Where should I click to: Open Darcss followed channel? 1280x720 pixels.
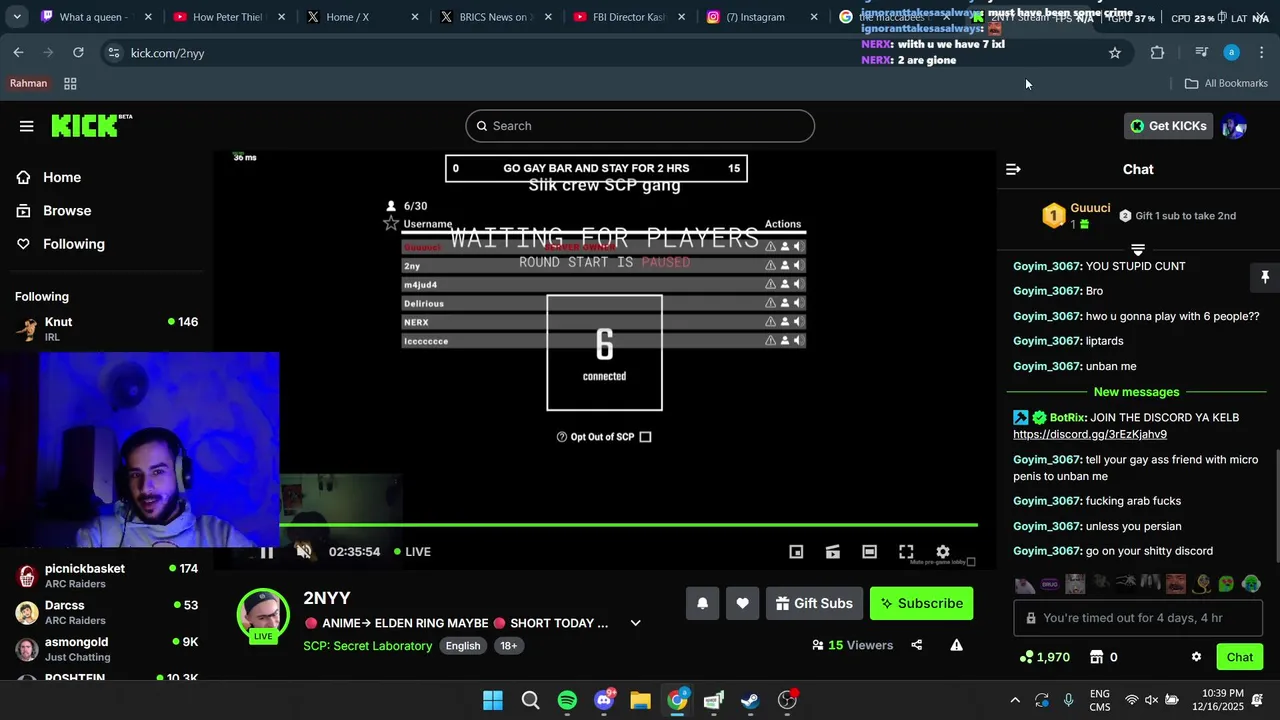[106, 612]
